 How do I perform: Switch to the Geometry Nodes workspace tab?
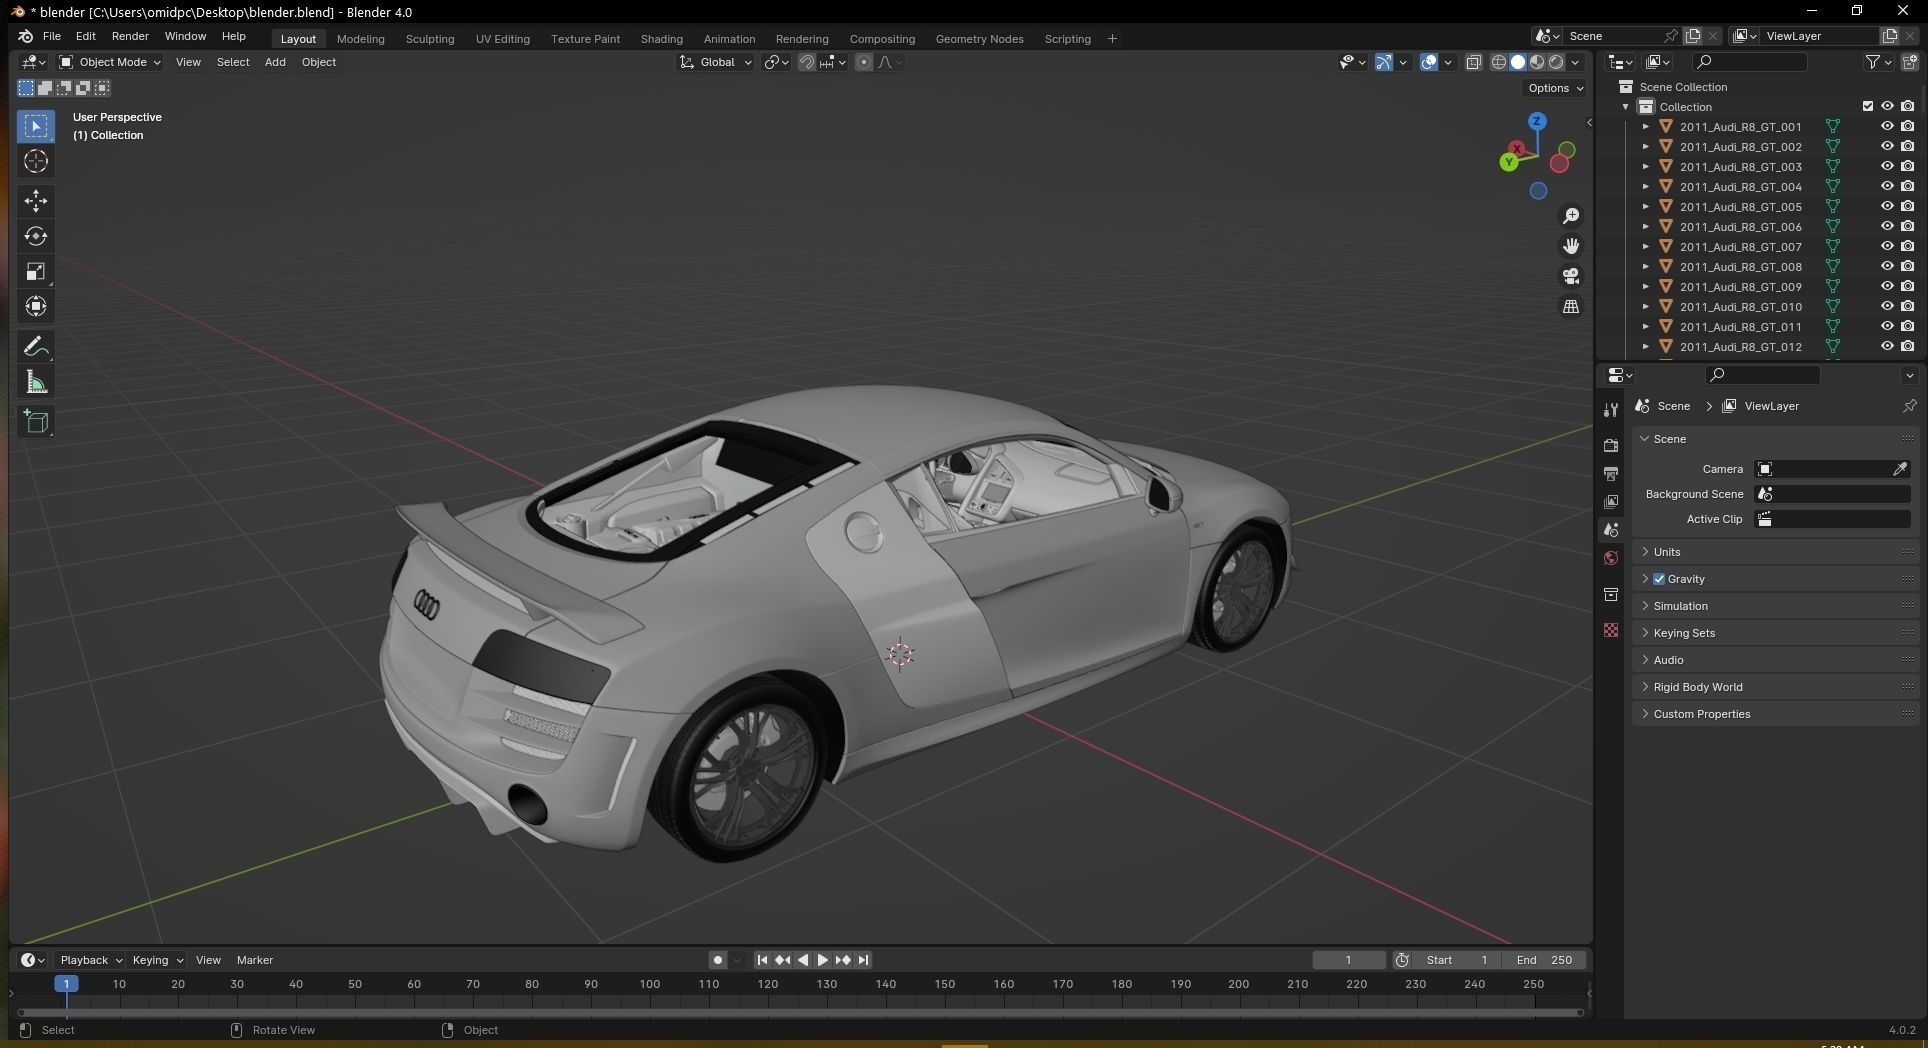(x=979, y=39)
